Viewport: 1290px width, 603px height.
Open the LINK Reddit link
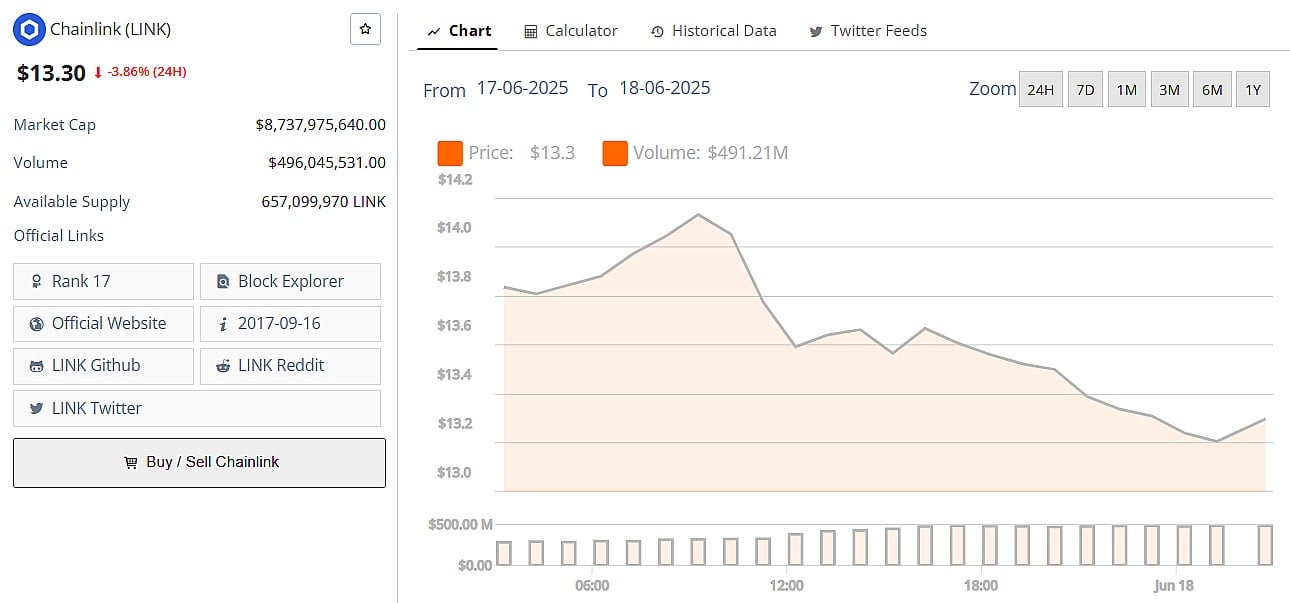point(290,365)
